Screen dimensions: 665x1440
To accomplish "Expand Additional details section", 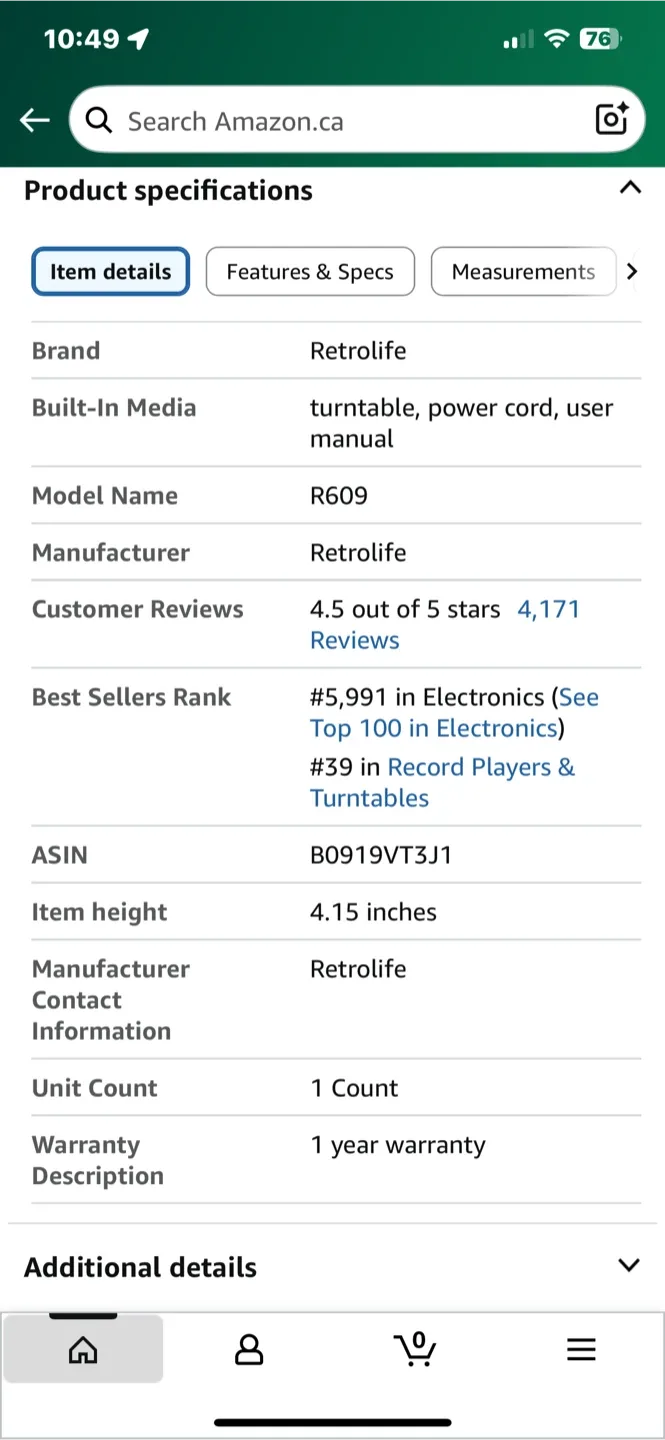I will [x=628, y=1265].
